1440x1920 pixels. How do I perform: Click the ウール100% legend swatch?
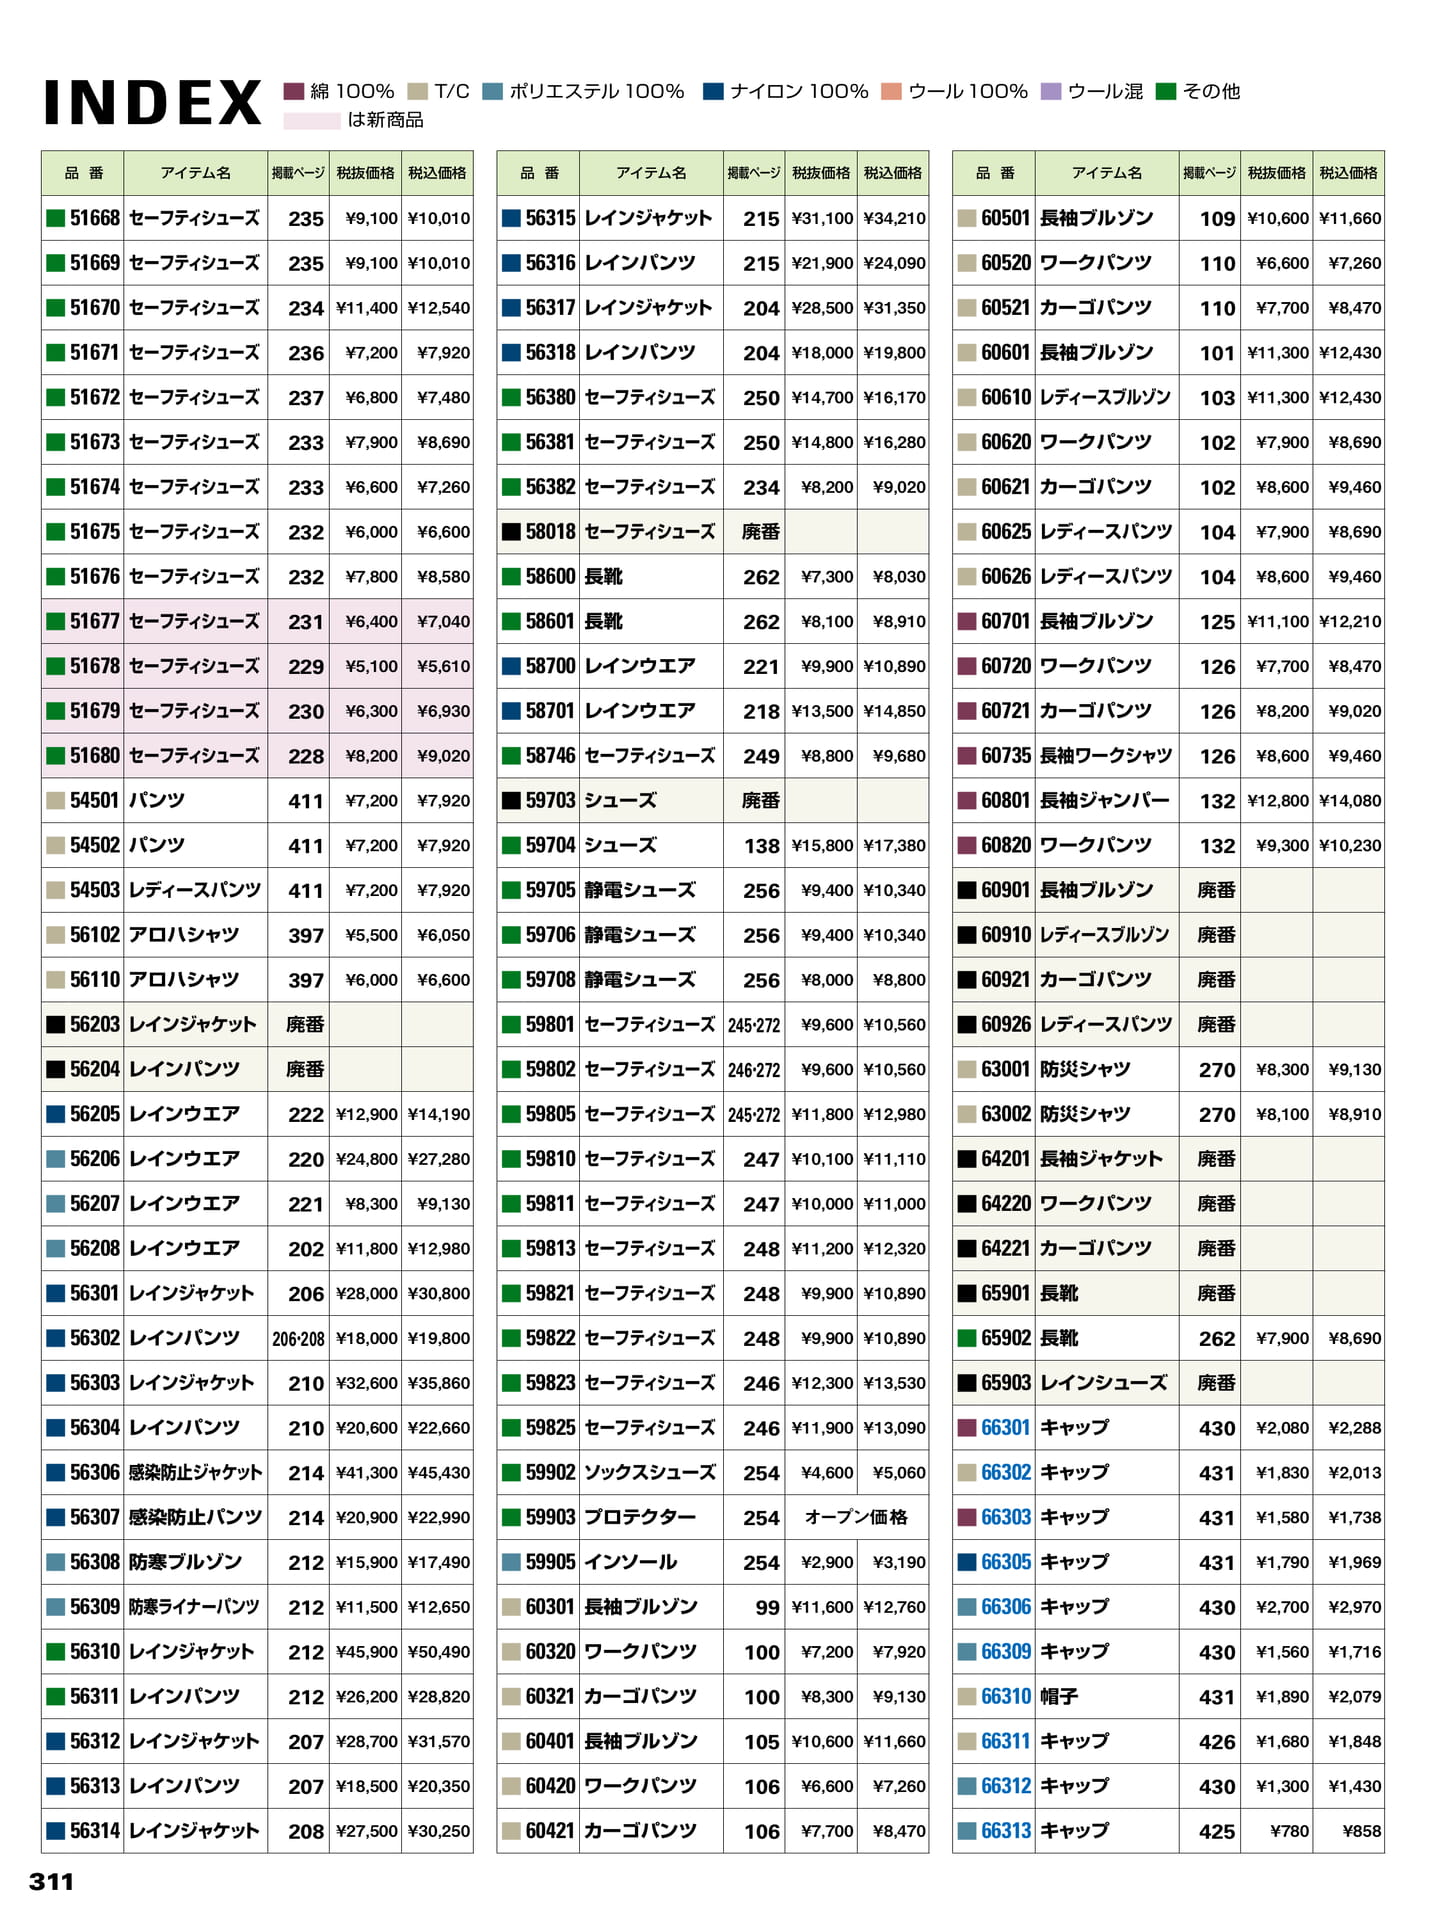point(892,92)
